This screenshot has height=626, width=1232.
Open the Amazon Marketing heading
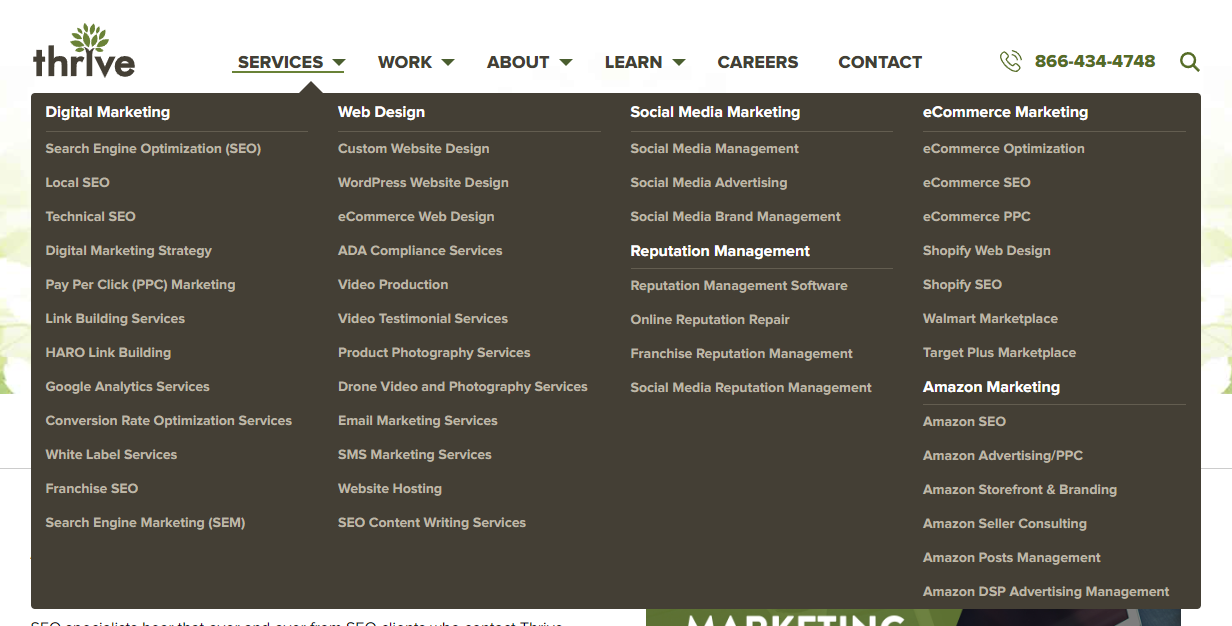(x=991, y=387)
